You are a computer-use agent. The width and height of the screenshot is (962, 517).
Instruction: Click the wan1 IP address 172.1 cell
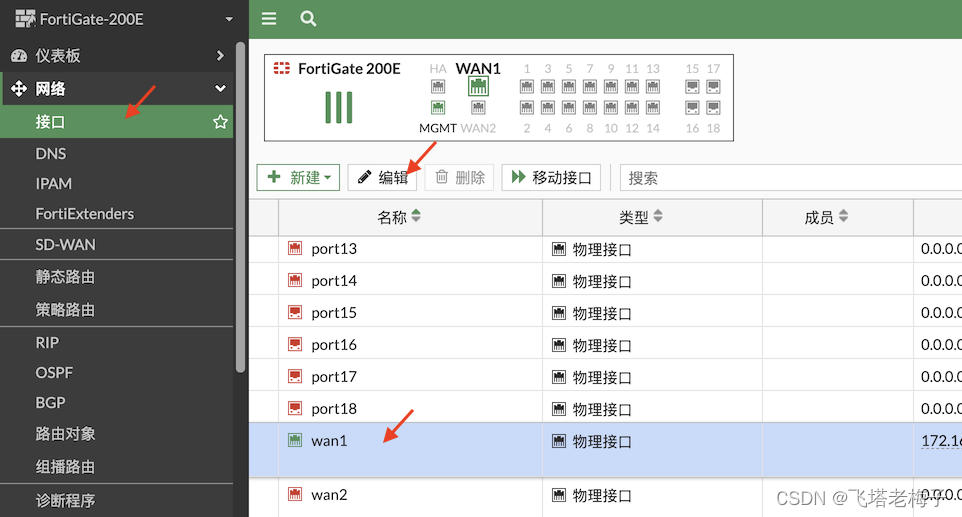click(941, 440)
